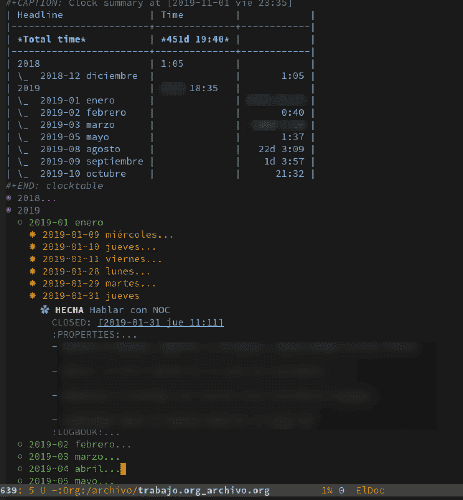Expand the folded 2019-02 febrero heading
This screenshot has height=500, width=463.
coord(80,444)
